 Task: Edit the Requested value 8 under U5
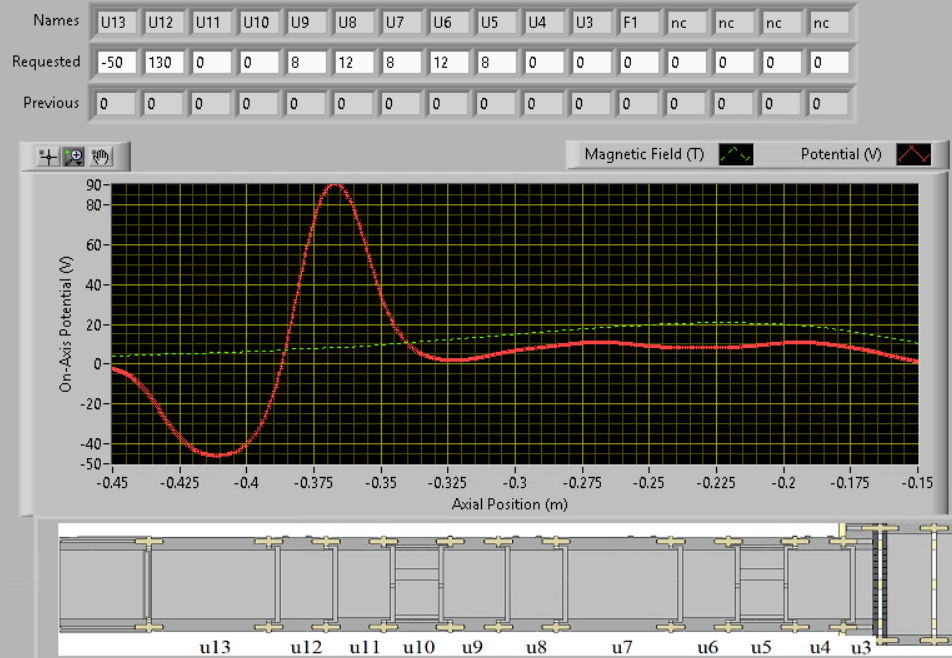point(496,62)
